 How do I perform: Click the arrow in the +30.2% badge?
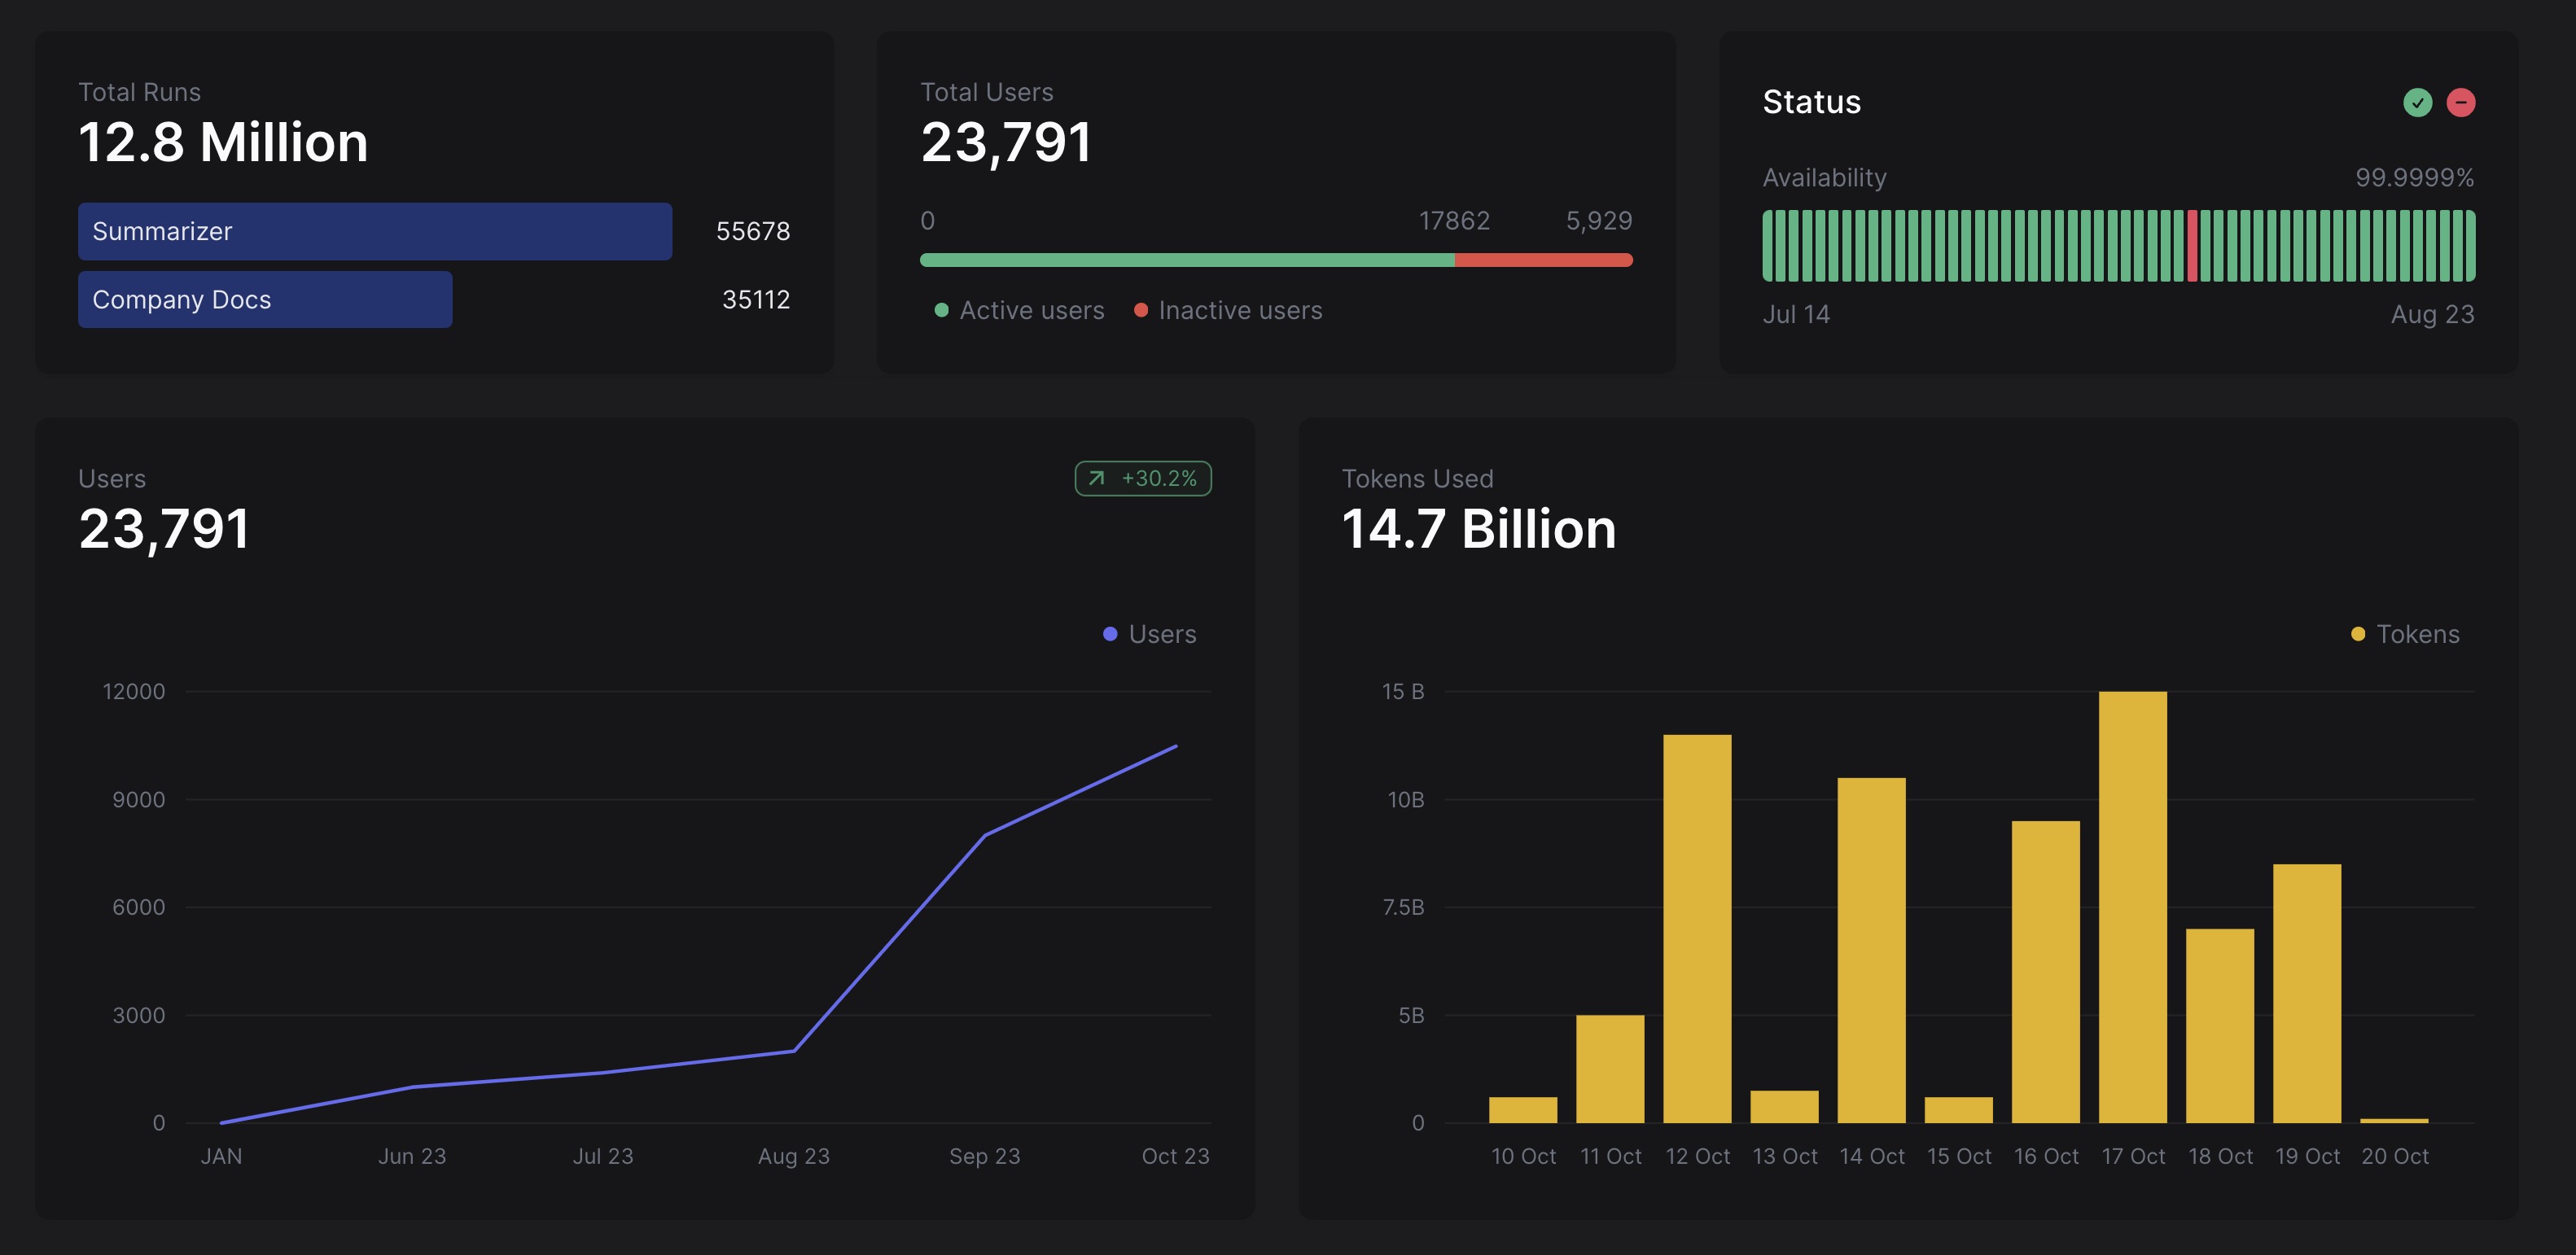click(x=1096, y=478)
